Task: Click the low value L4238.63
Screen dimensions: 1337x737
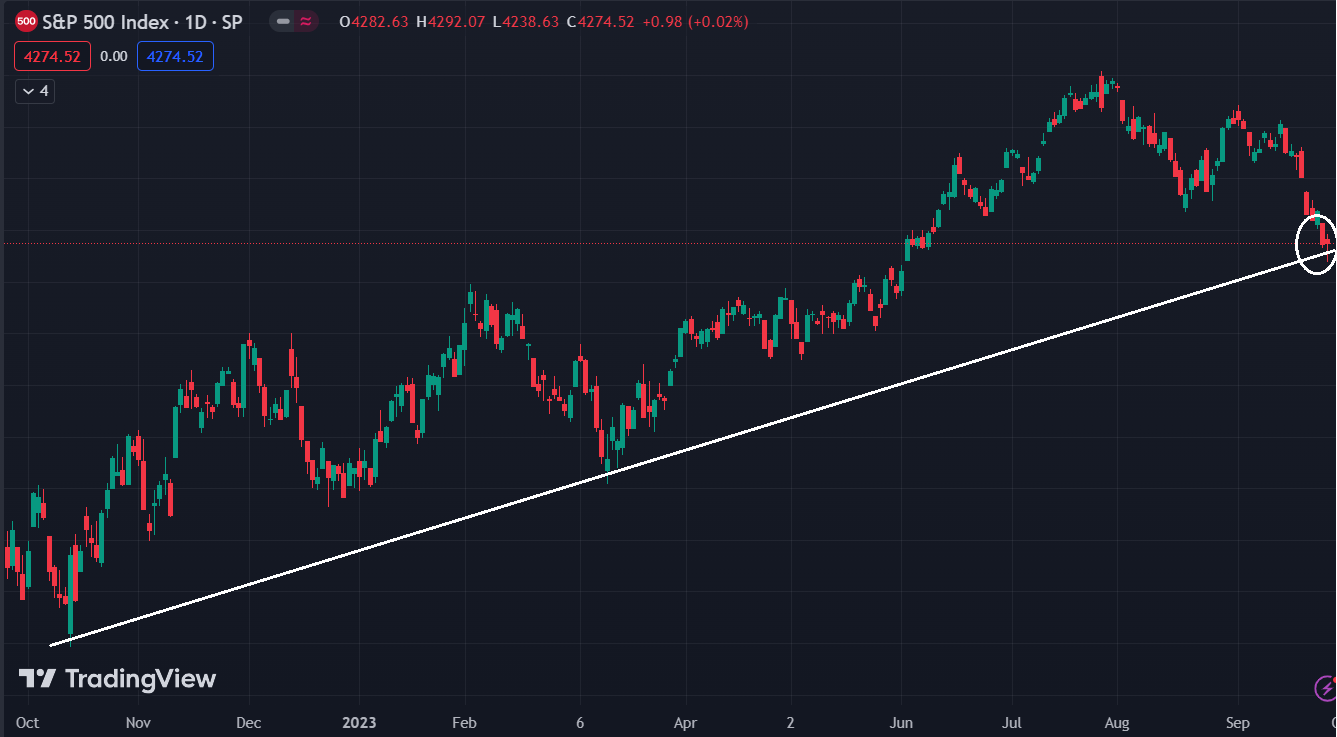Action: pyautogui.click(x=526, y=22)
